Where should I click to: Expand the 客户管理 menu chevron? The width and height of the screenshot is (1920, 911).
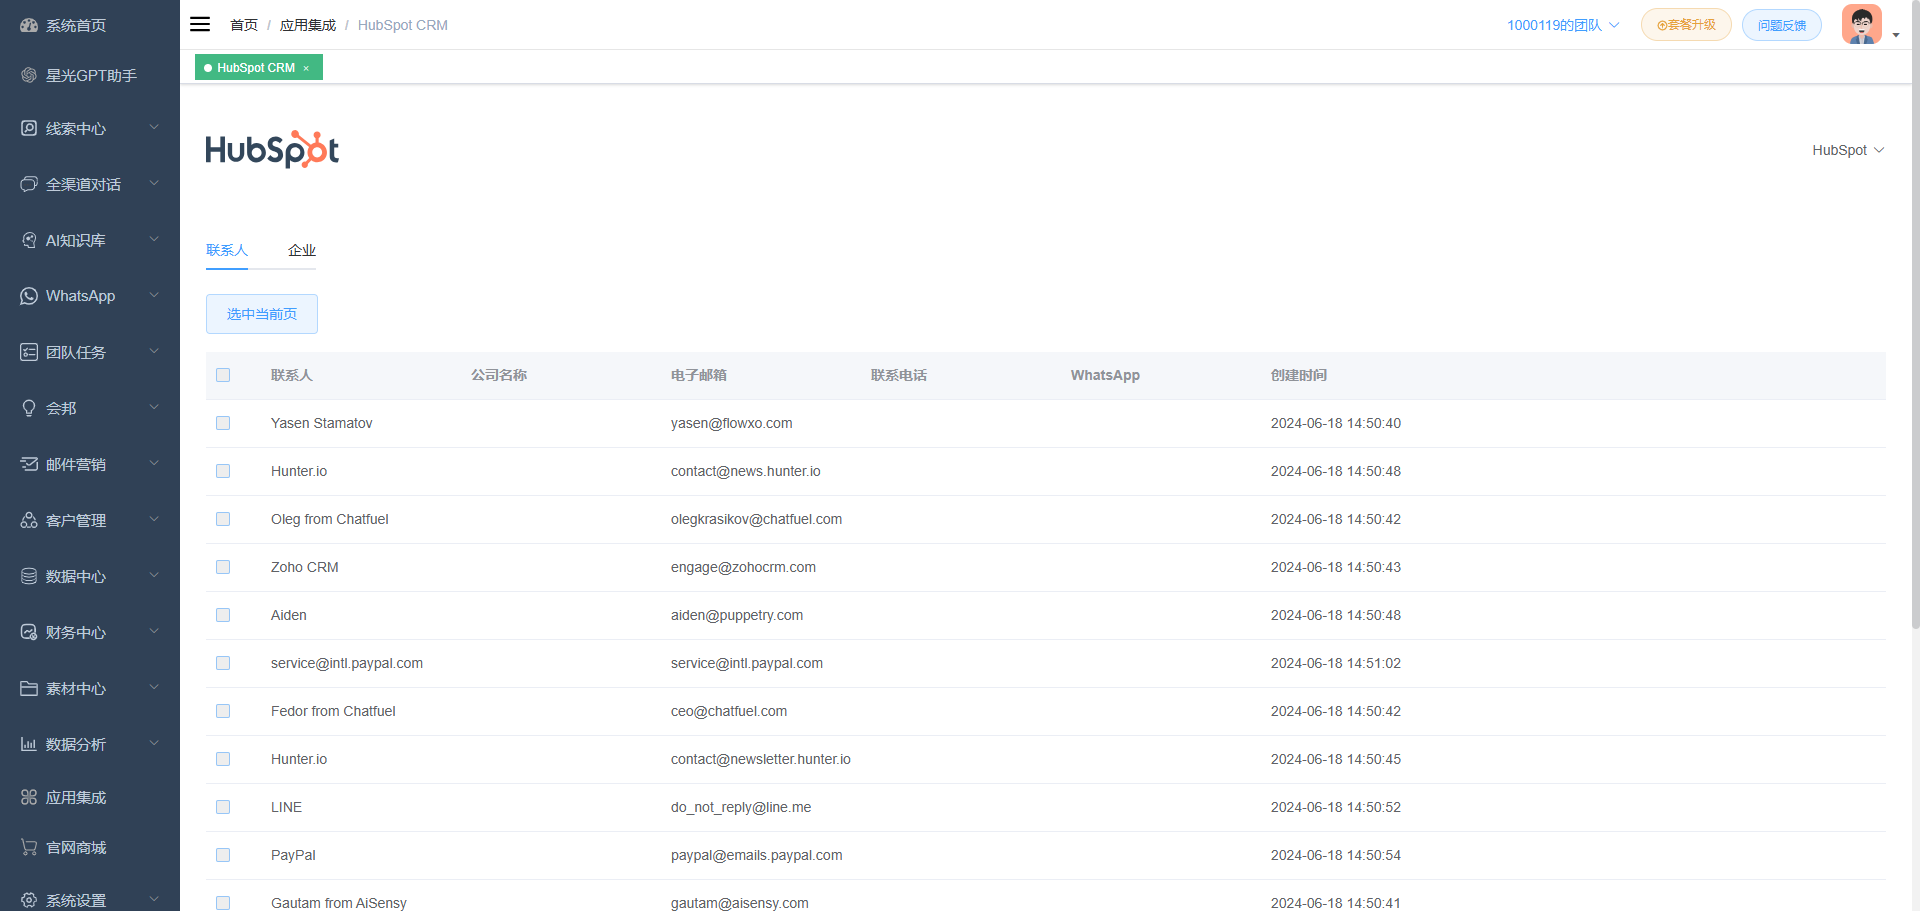pyautogui.click(x=154, y=519)
